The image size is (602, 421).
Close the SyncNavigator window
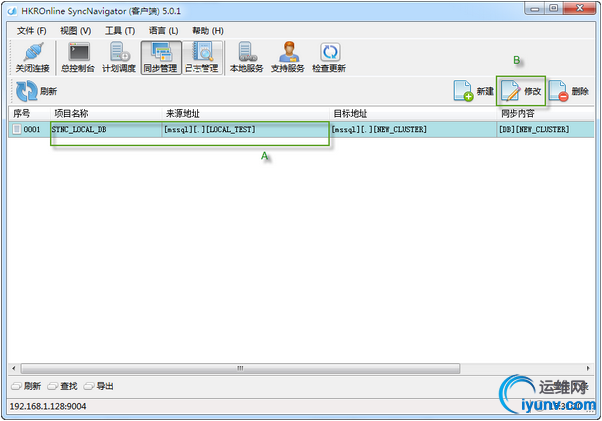click(580, 8)
